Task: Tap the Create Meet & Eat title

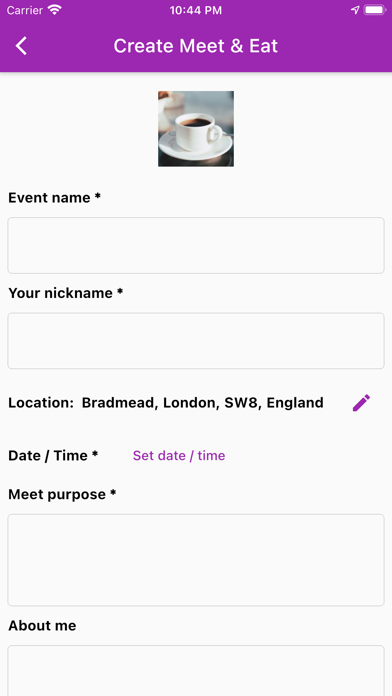Action: coord(196,46)
